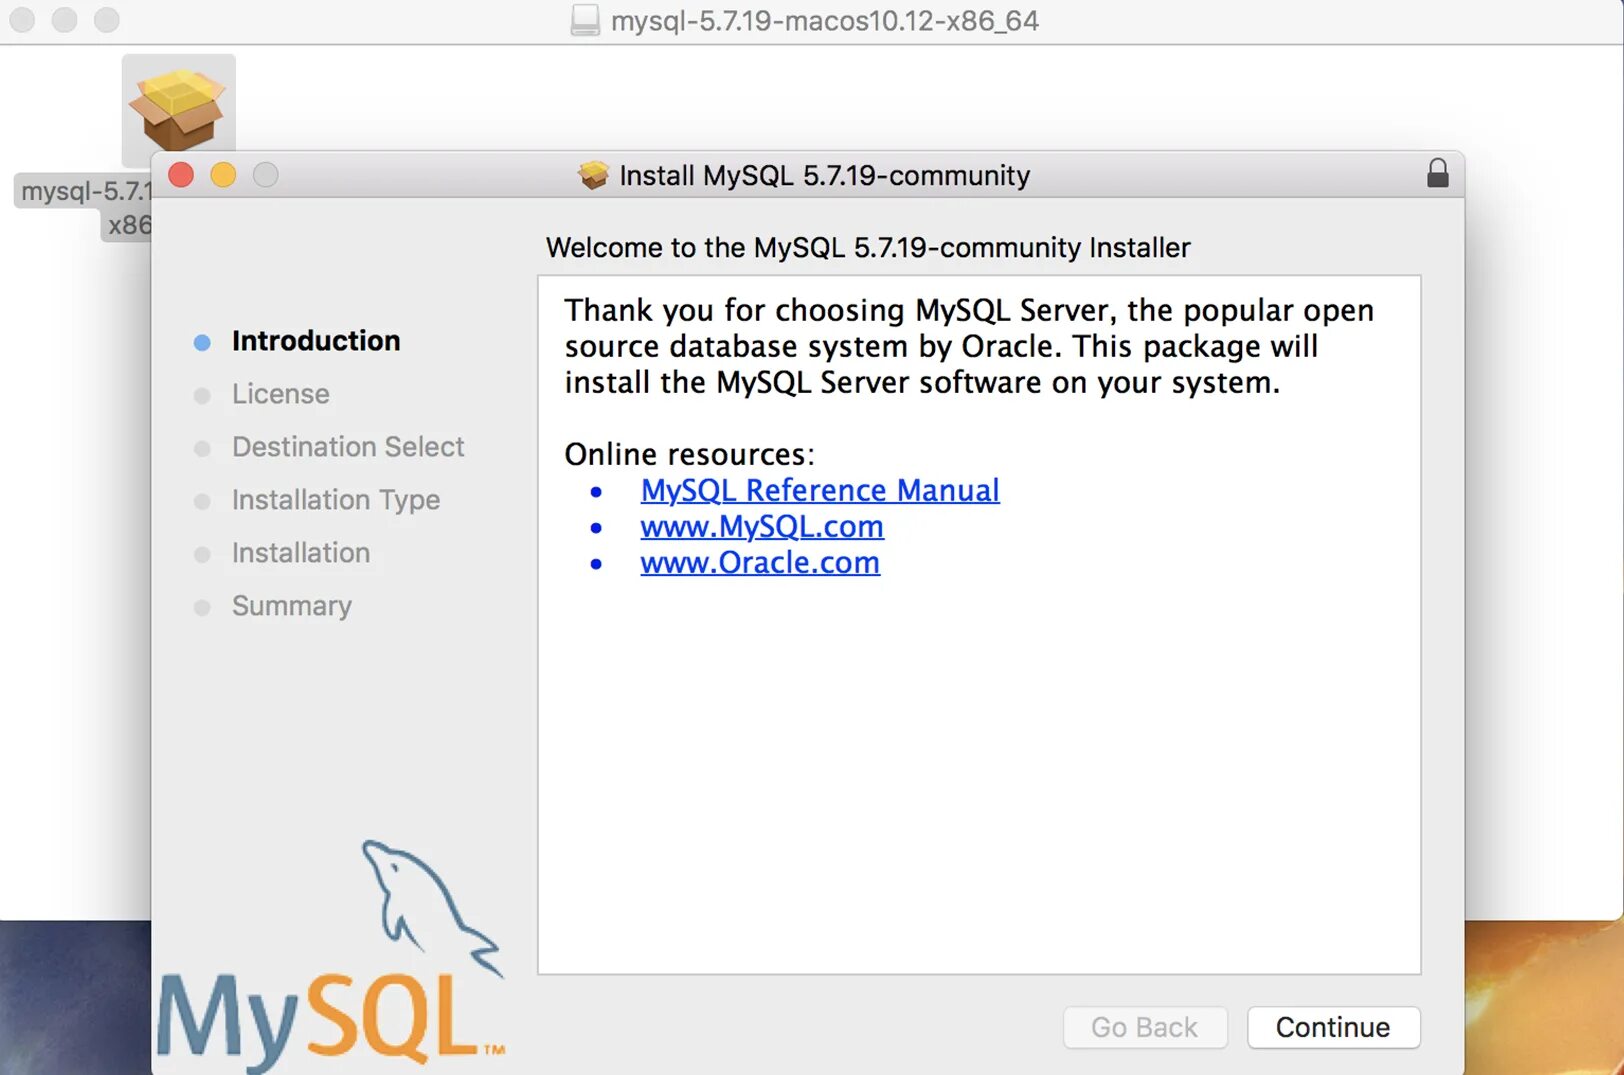Open the www.MySQL.com link
The width and height of the screenshot is (1624, 1075).
coord(762,526)
